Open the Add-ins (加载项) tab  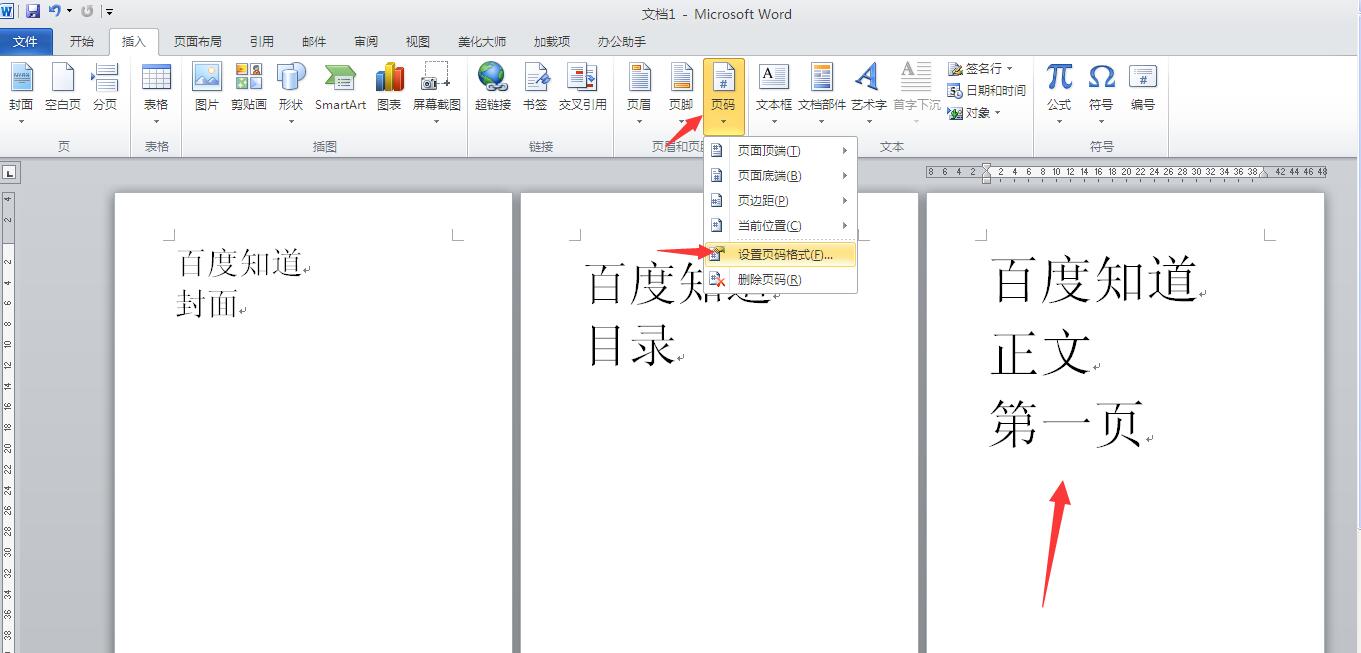pyautogui.click(x=552, y=42)
